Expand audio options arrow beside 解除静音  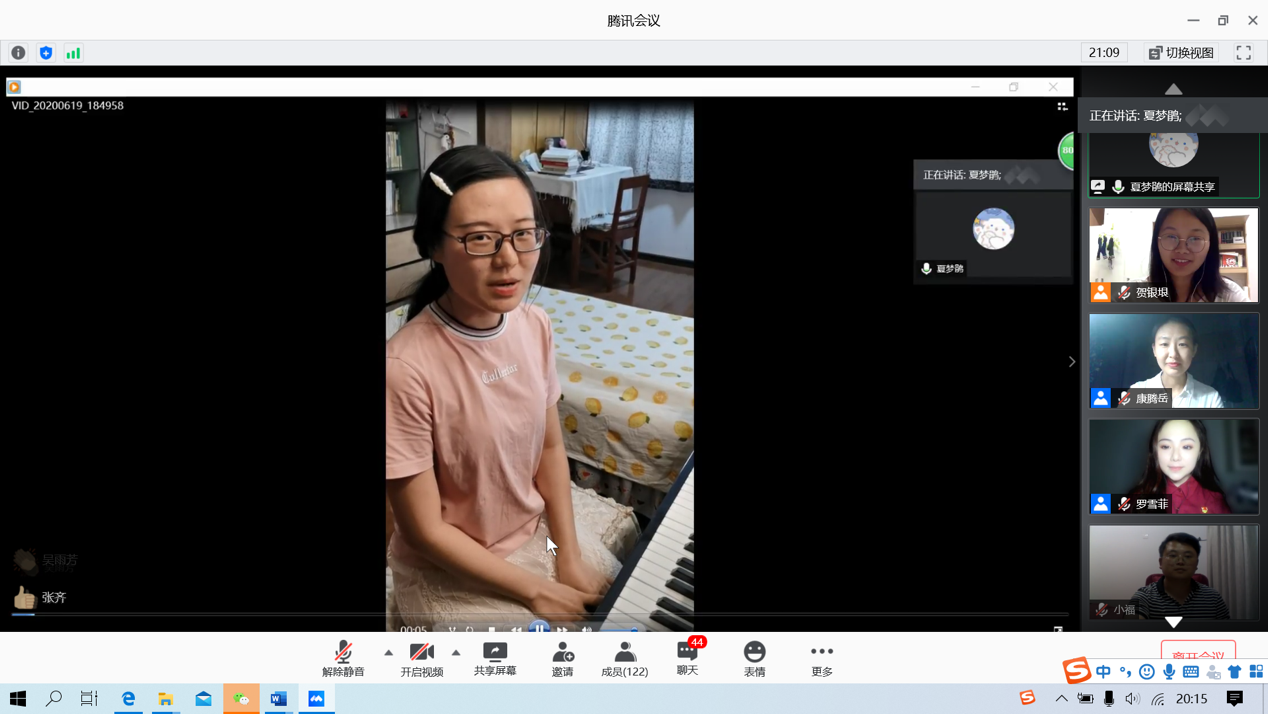[388, 653]
